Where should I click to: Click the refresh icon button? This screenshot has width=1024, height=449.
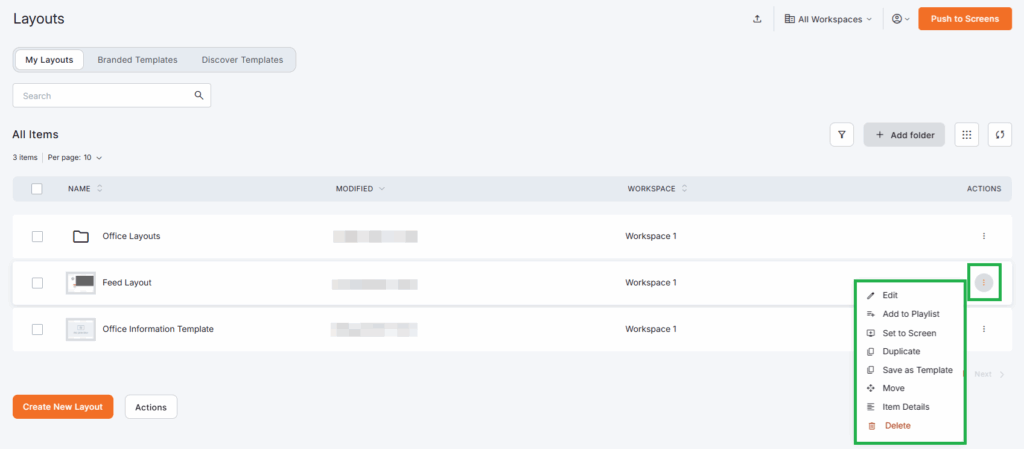999,135
